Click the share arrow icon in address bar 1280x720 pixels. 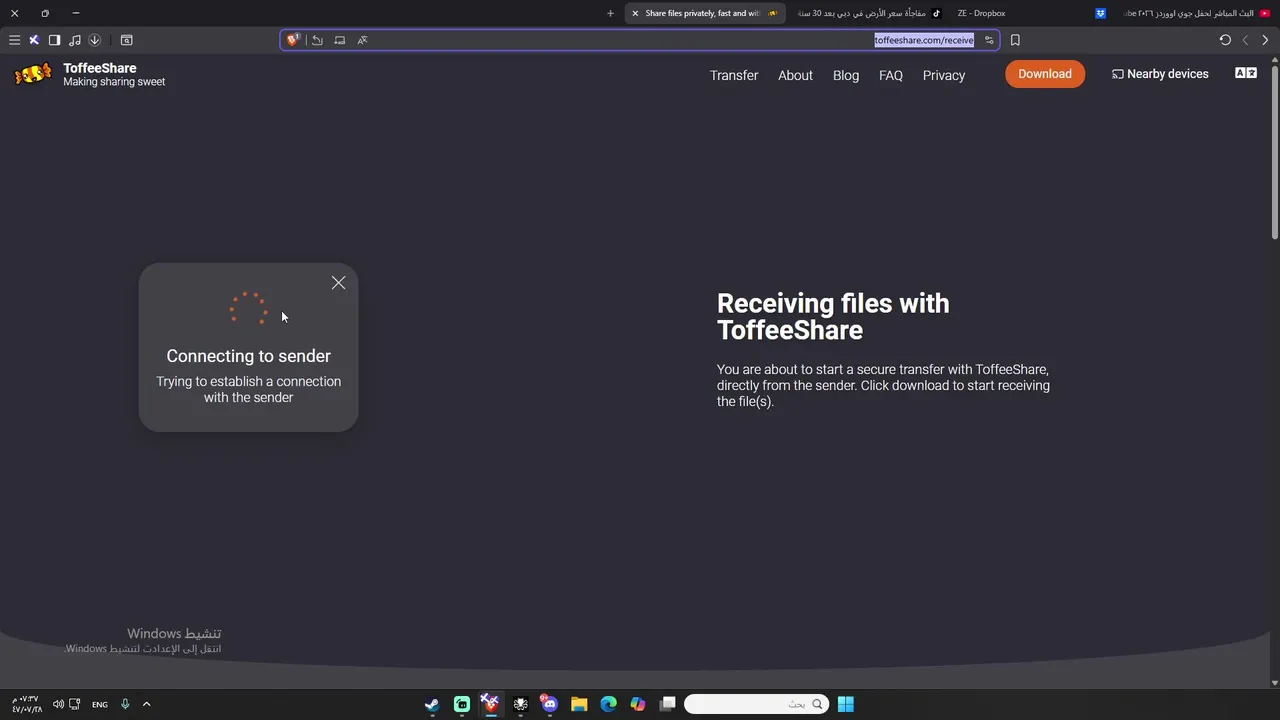click(x=317, y=40)
